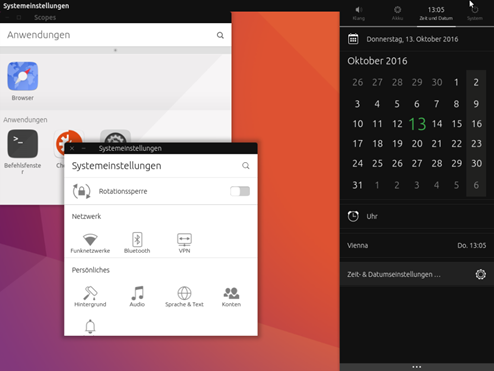
Task: Select October 14 in the calendar
Action: [437, 124]
